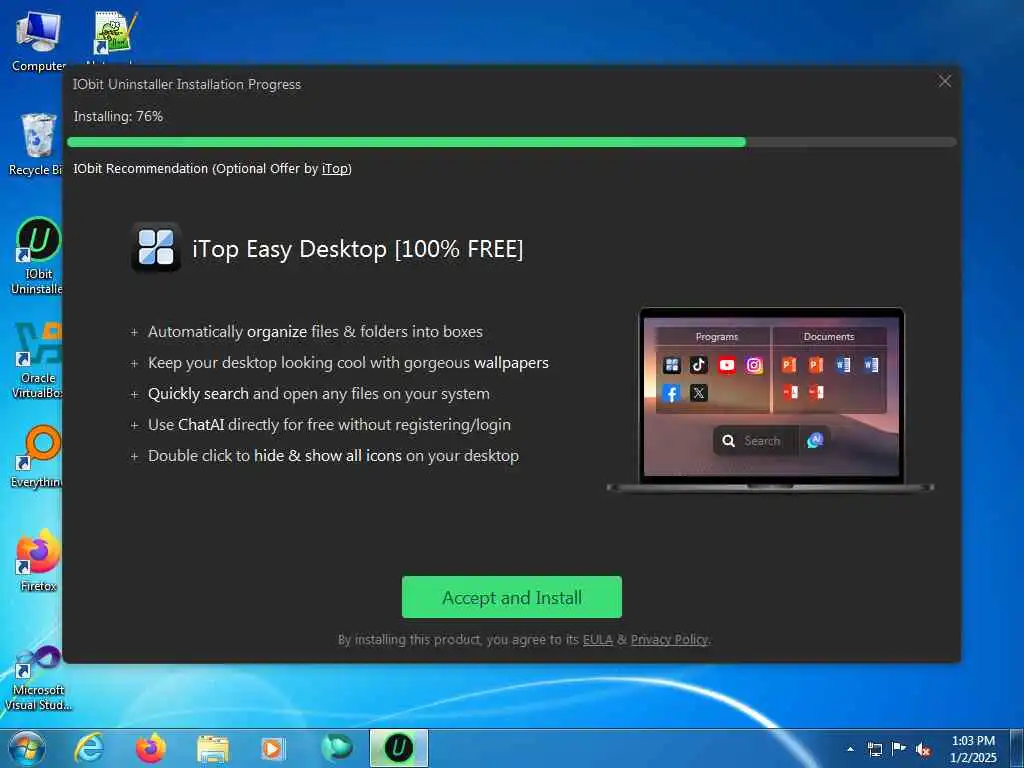Select the Firefox desktop shortcut
This screenshot has height=768, width=1024.
click(x=37, y=560)
